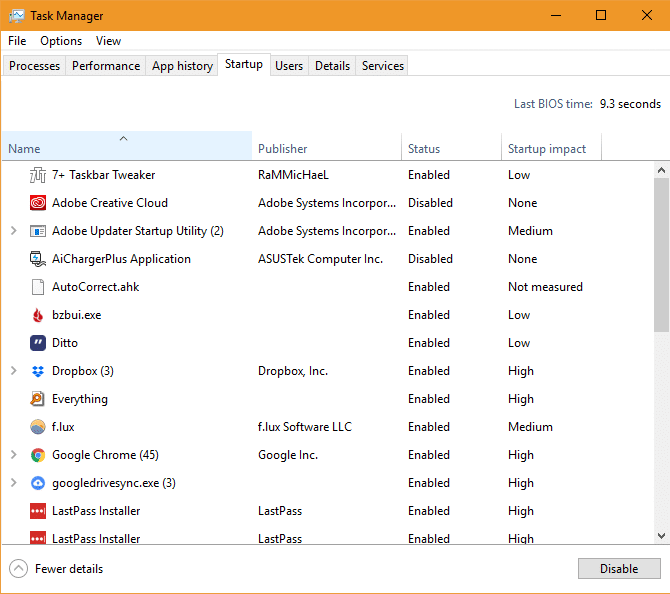
Task: Expand the Dropbox (3) group
Action: [x=14, y=371]
